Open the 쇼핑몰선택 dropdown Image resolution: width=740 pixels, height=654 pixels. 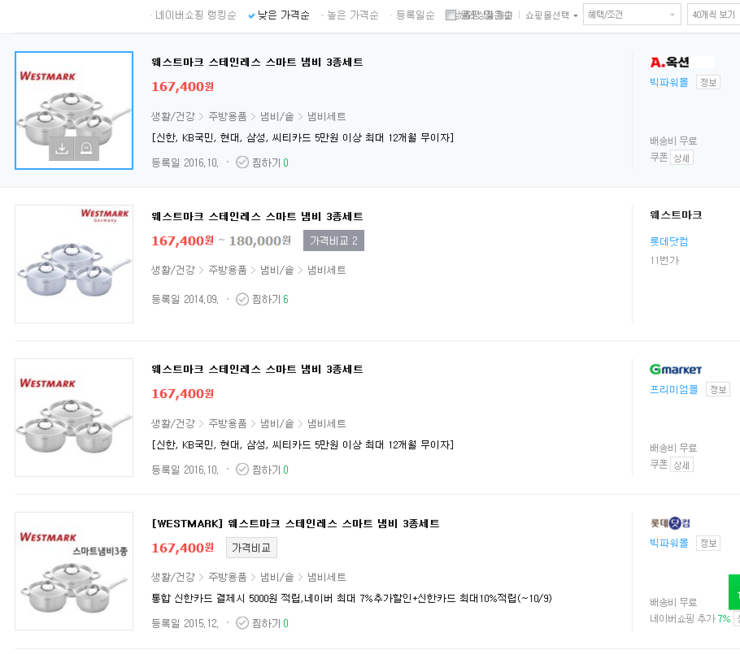(x=551, y=15)
